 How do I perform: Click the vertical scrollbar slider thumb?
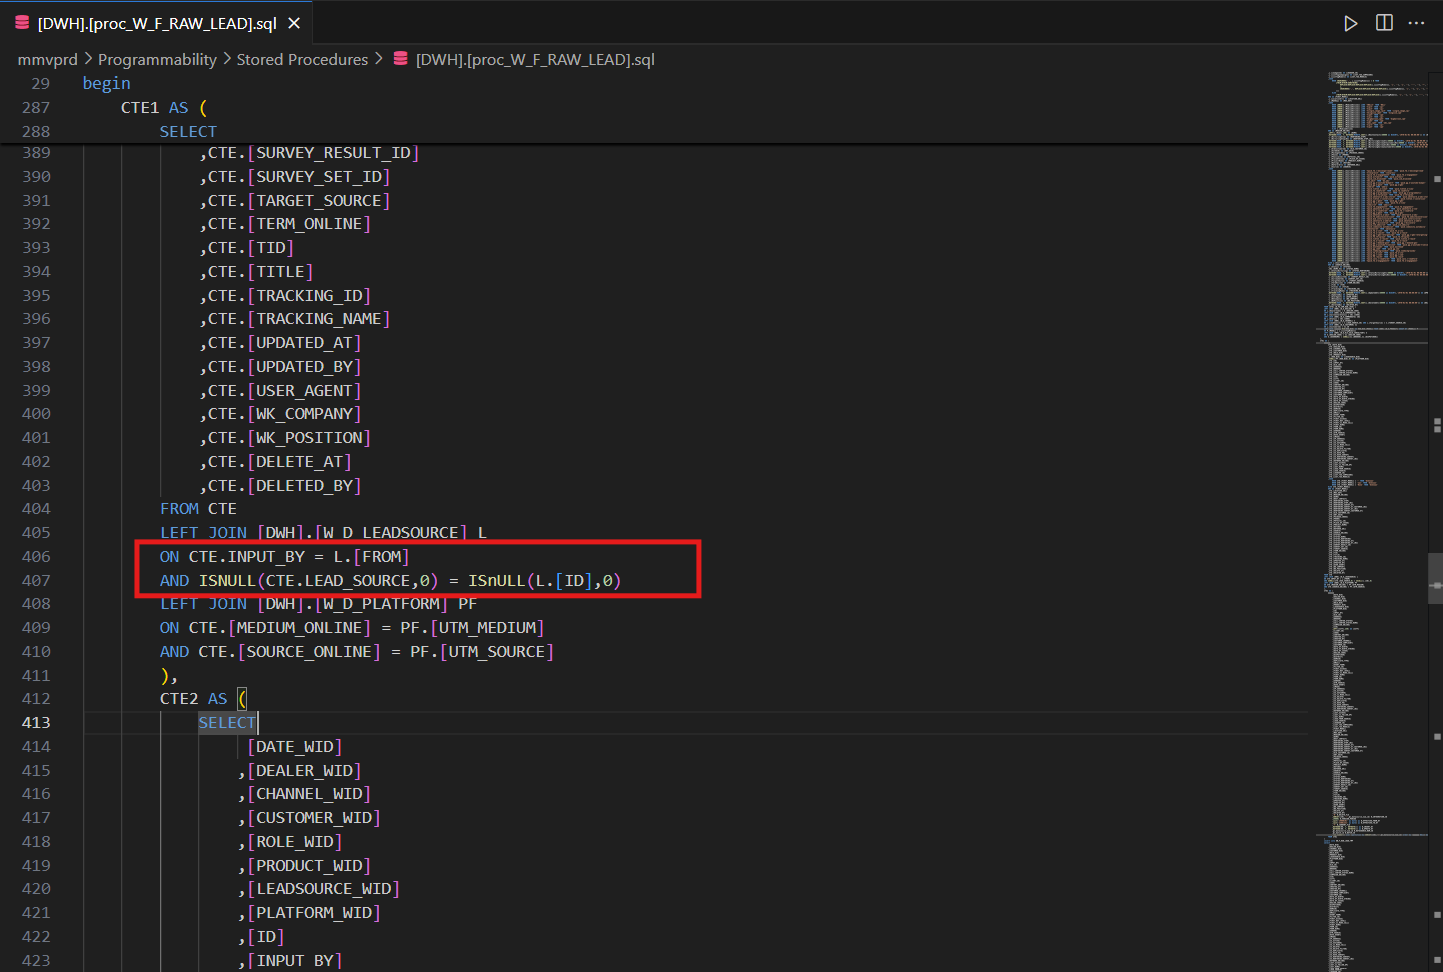coord(1435,578)
